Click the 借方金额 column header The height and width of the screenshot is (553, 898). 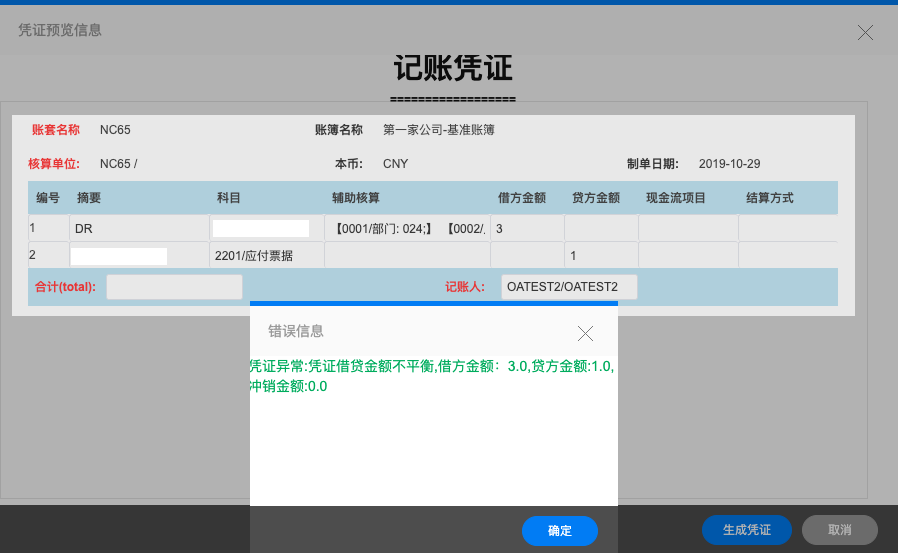[x=521, y=198]
